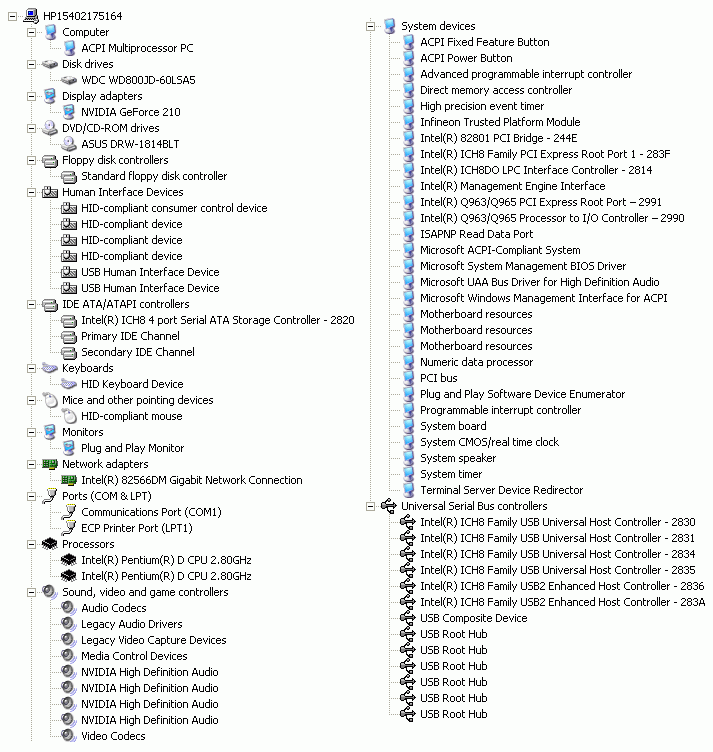The height and width of the screenshot is (752, 713).
Task: Collapse the Network adapters category
Action: pos(32,464)
